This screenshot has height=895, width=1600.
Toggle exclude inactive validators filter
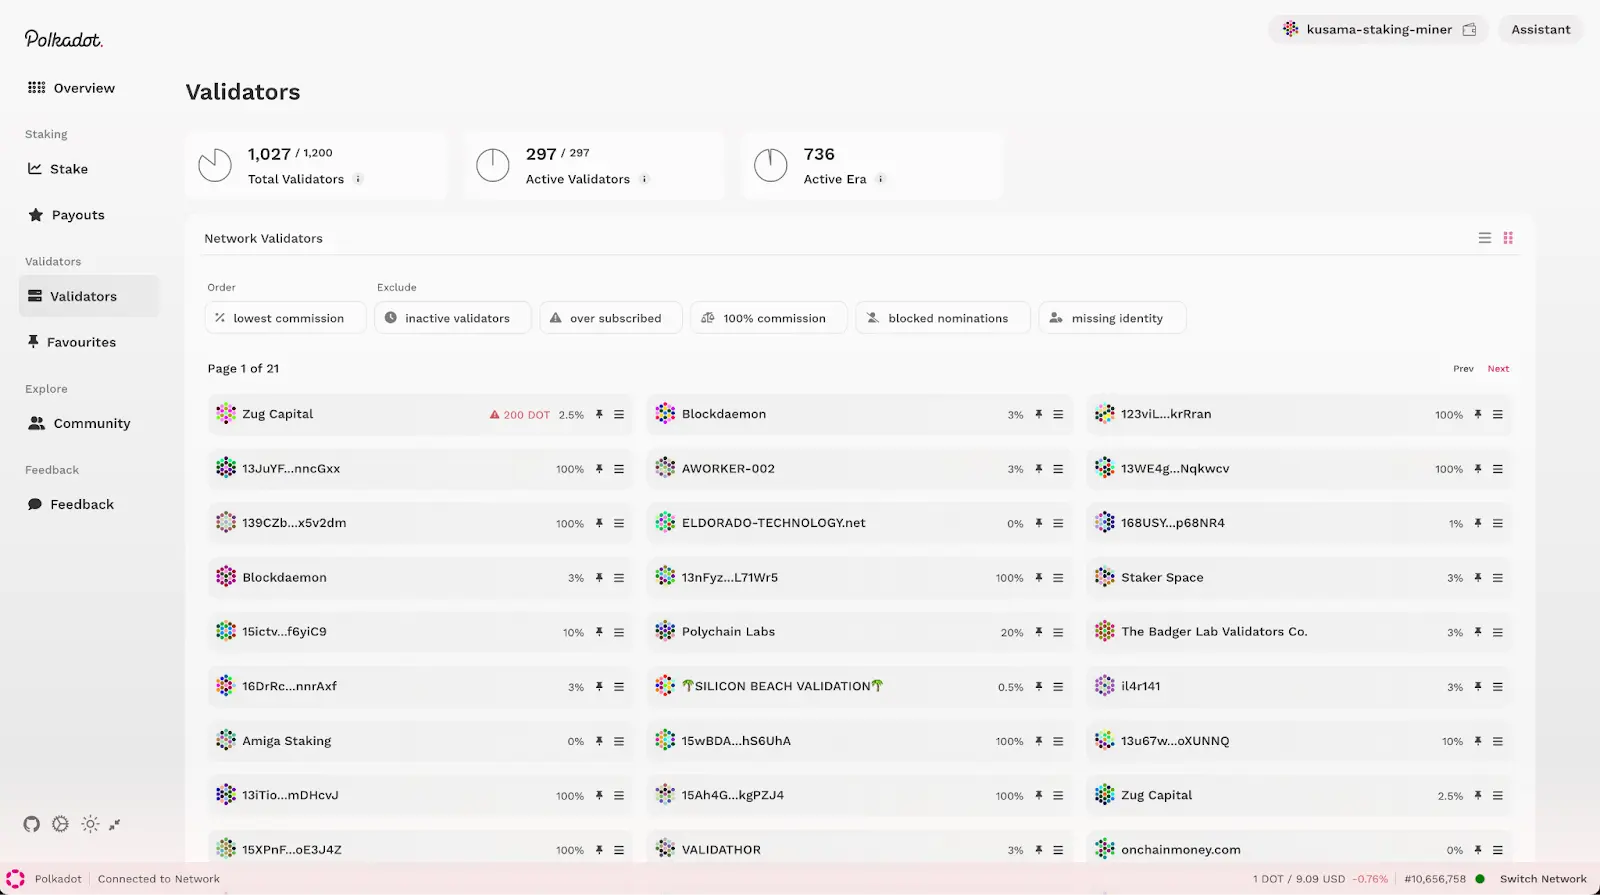pos(453,318)
